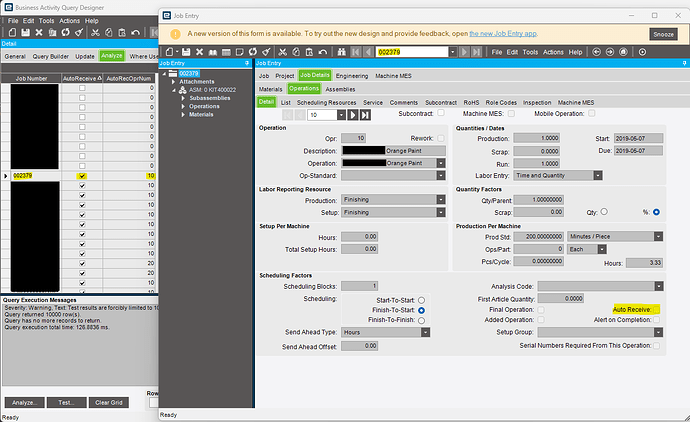Viewport: 690px width, 422px height.
Task: Toggle the Mobile Operation checkbox
Action: coord(591,114)
